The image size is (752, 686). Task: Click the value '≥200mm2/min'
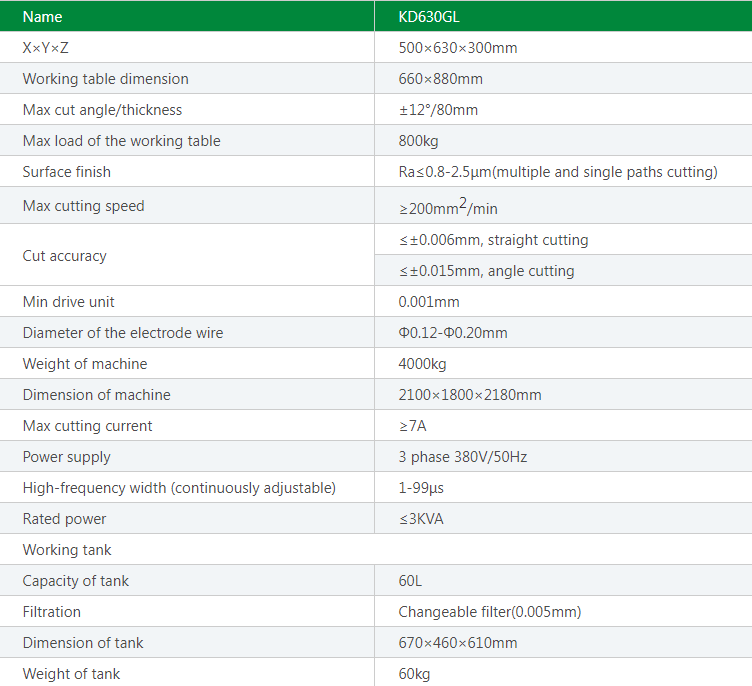(x=448, y=206)
